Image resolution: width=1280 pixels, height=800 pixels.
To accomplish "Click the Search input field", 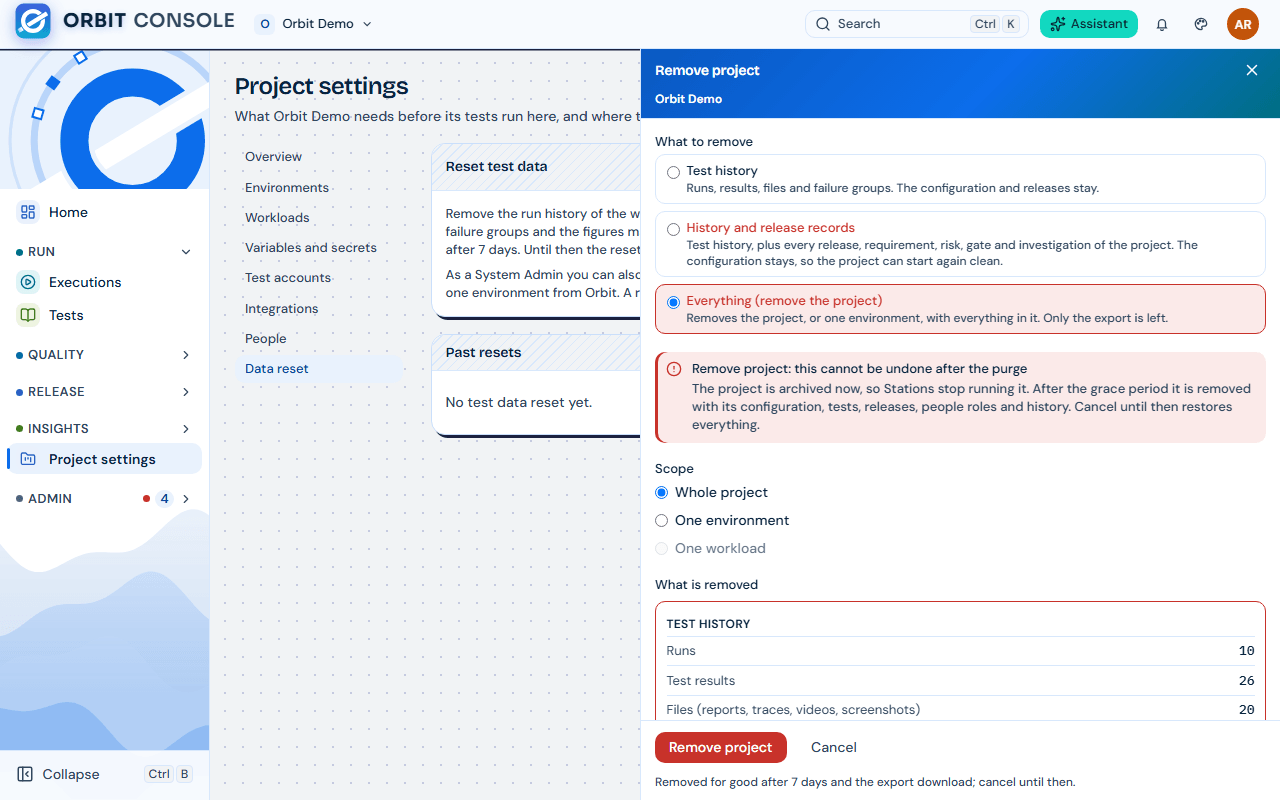I will point(917,24).
